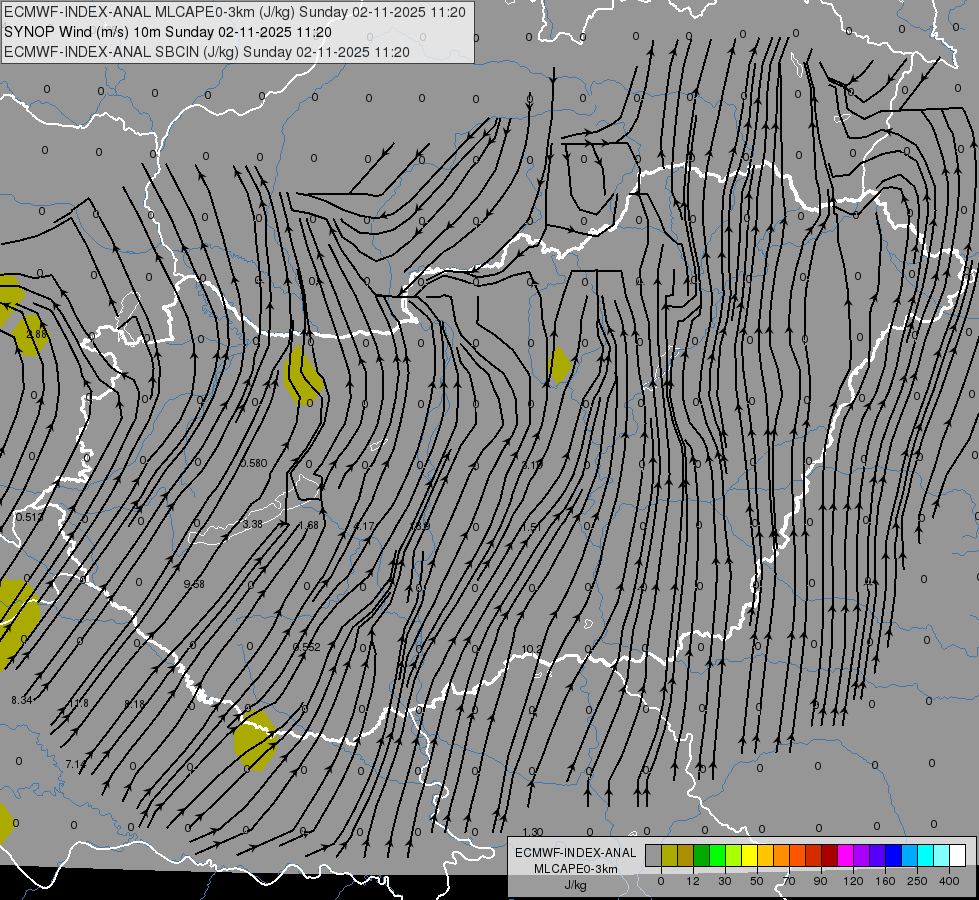The image size is (979, 900).
Task: Select the bright cyan legend swatch
Action: [925, 855]
